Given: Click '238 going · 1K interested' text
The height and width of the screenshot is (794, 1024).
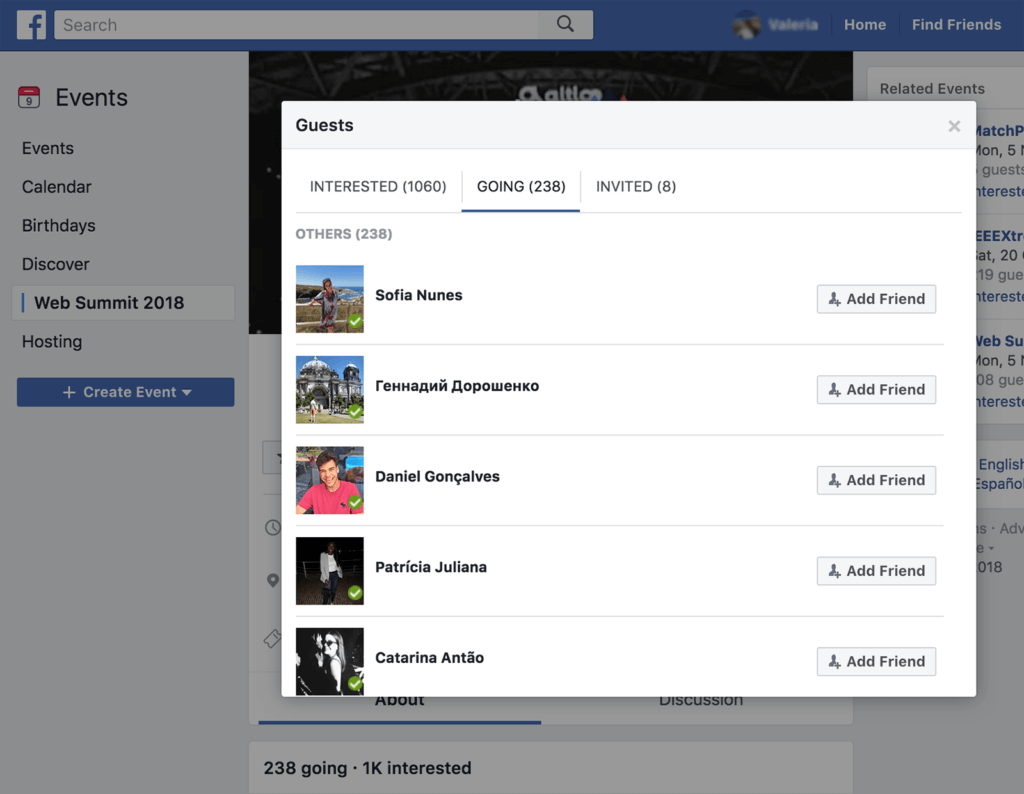Looking at the screenshot, I should point(367,768).
